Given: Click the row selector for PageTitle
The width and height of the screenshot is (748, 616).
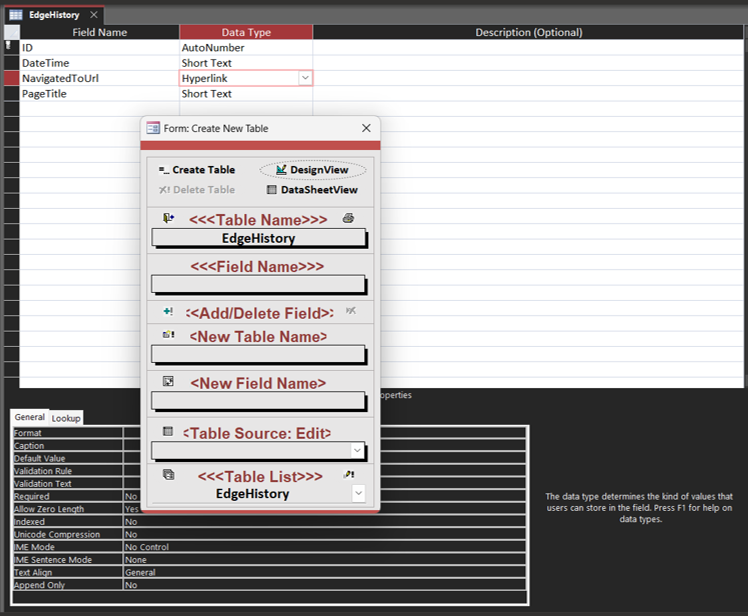Looking at the screenshot, I should coord(11,94).
